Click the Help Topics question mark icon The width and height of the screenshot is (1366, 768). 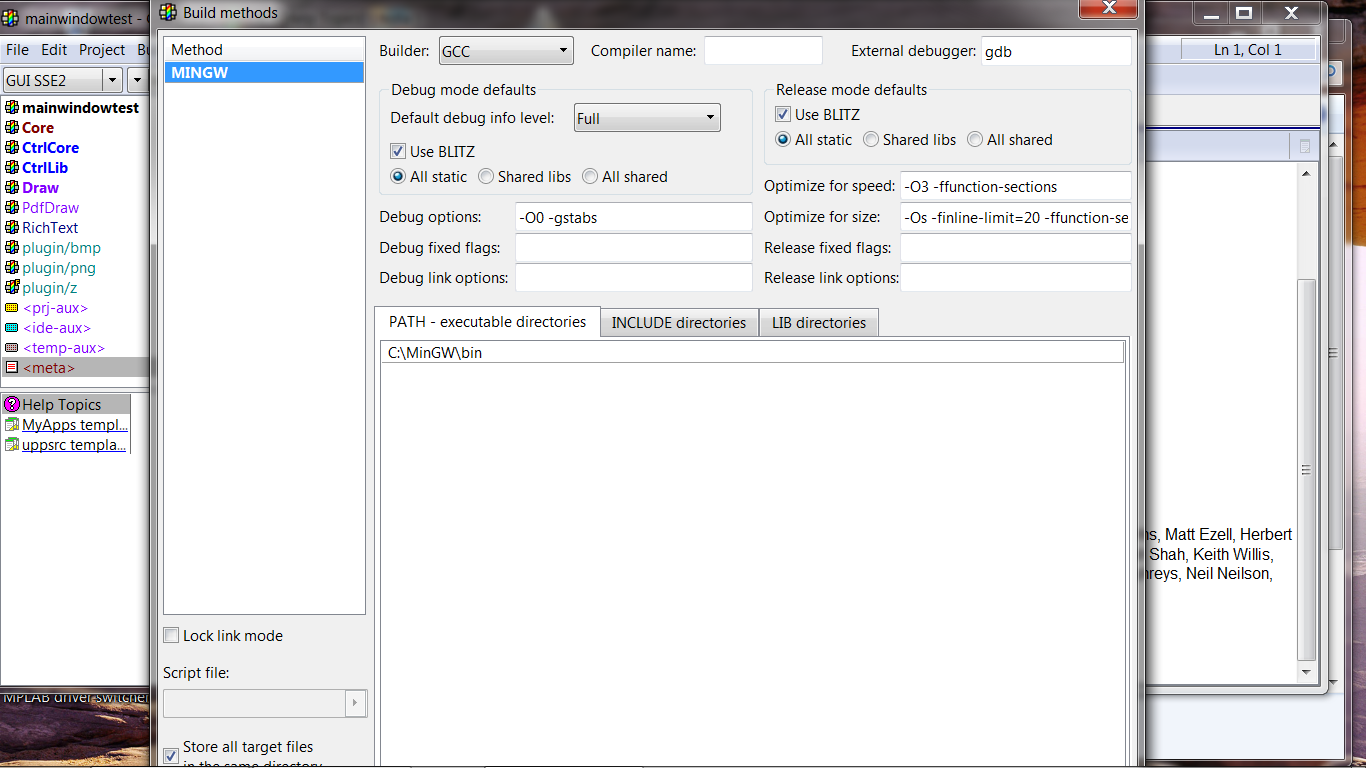click(12, 405)
